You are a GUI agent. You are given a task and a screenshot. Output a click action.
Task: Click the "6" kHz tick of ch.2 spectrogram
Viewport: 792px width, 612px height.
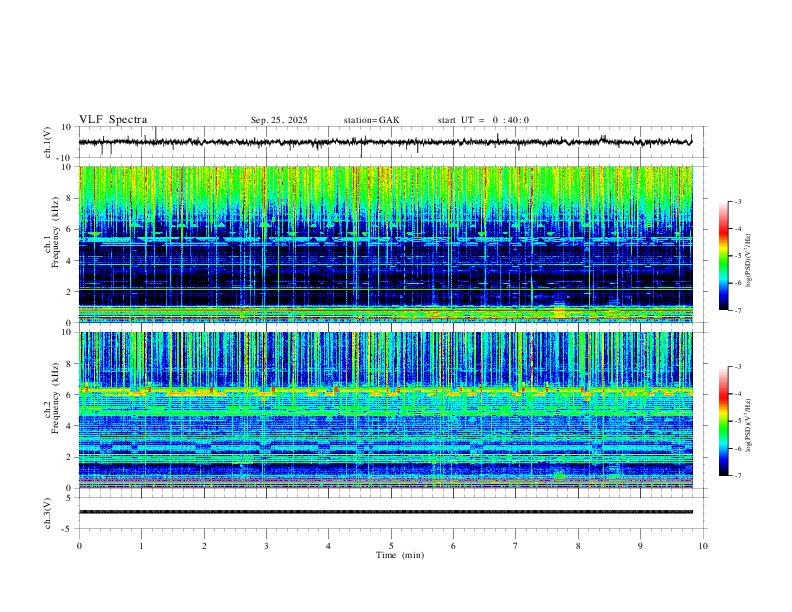point(69,394)
